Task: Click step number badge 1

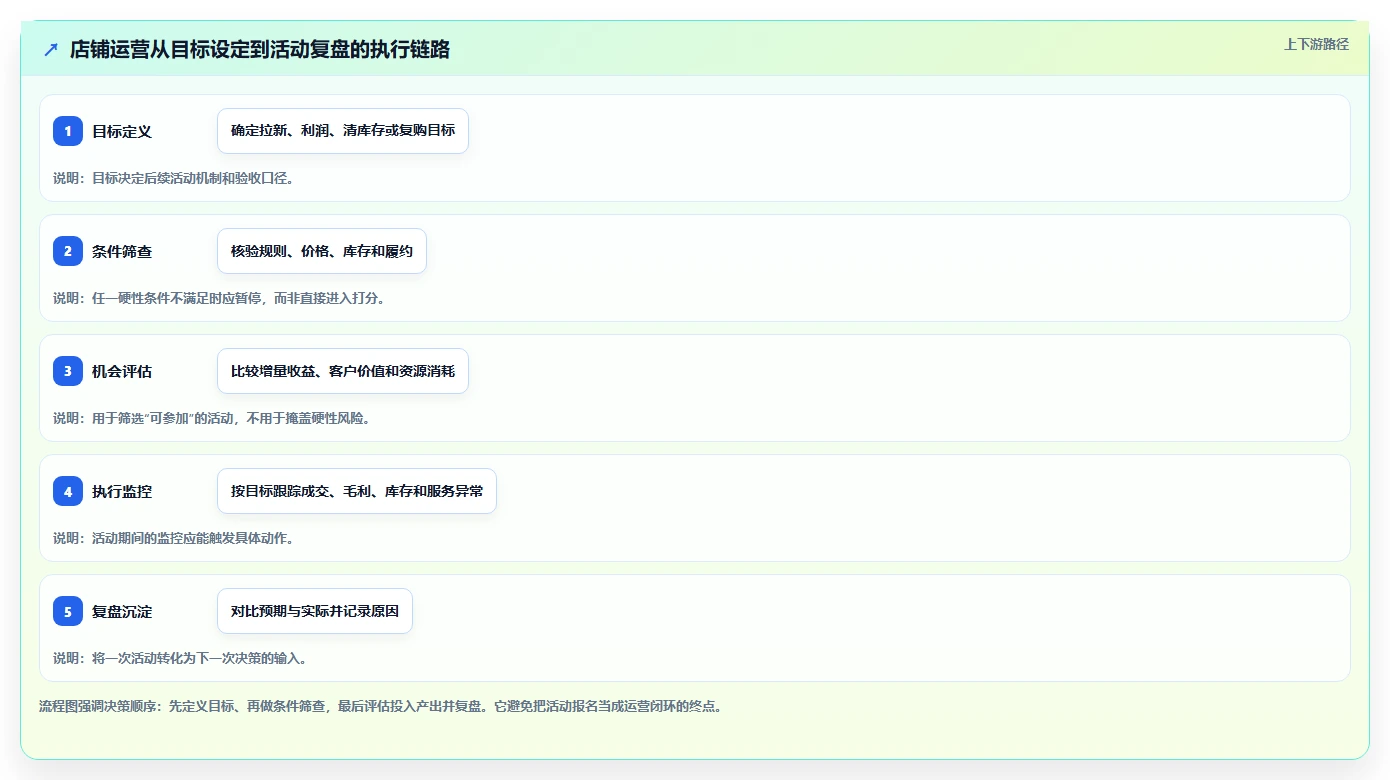Action: point(68,131)
